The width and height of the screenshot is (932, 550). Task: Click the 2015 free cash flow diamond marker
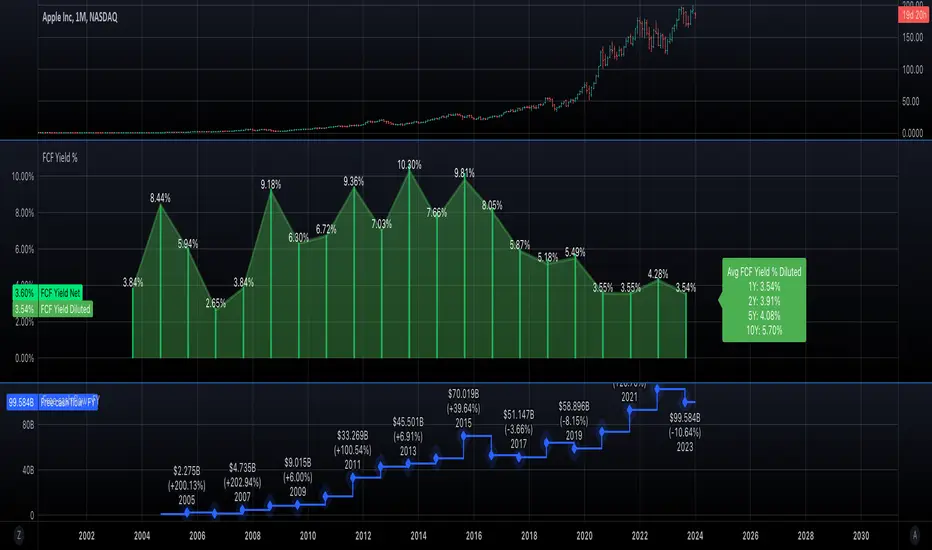click(x=465, y=435)
